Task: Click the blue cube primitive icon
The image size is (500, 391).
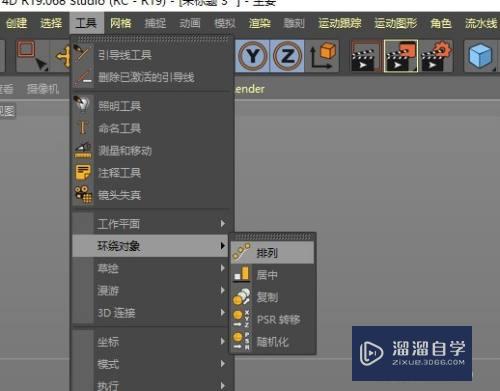Action: pyautogui.click(x=480, y=56)
